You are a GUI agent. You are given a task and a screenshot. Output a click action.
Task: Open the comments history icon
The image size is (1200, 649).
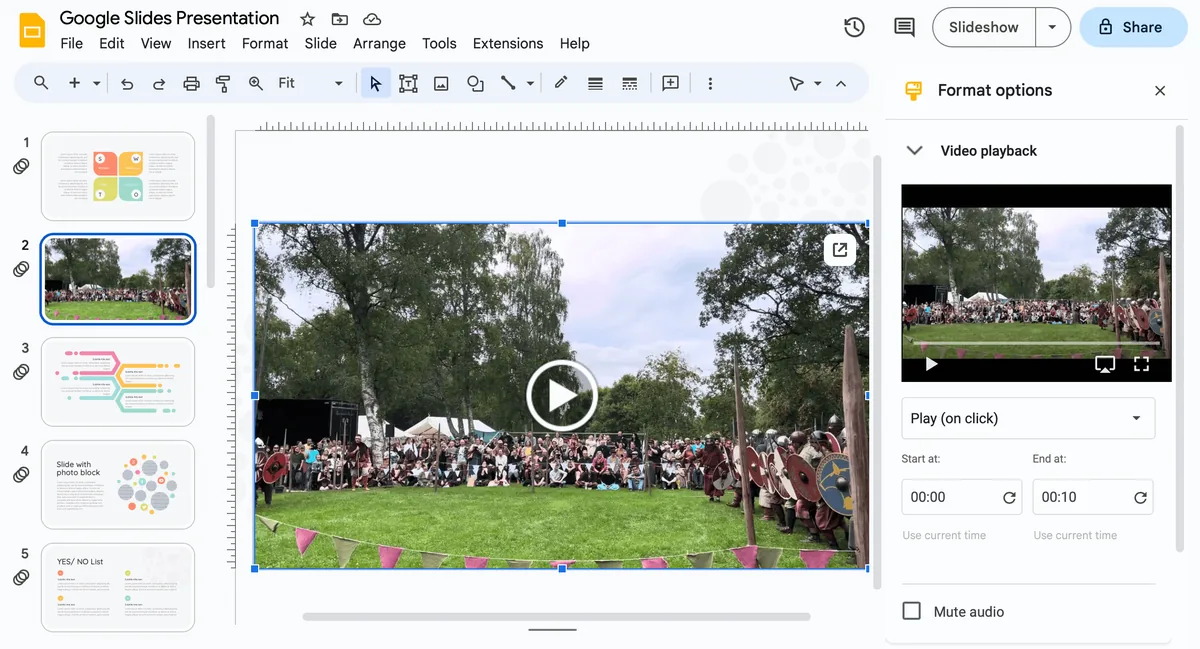pos(904,27)
